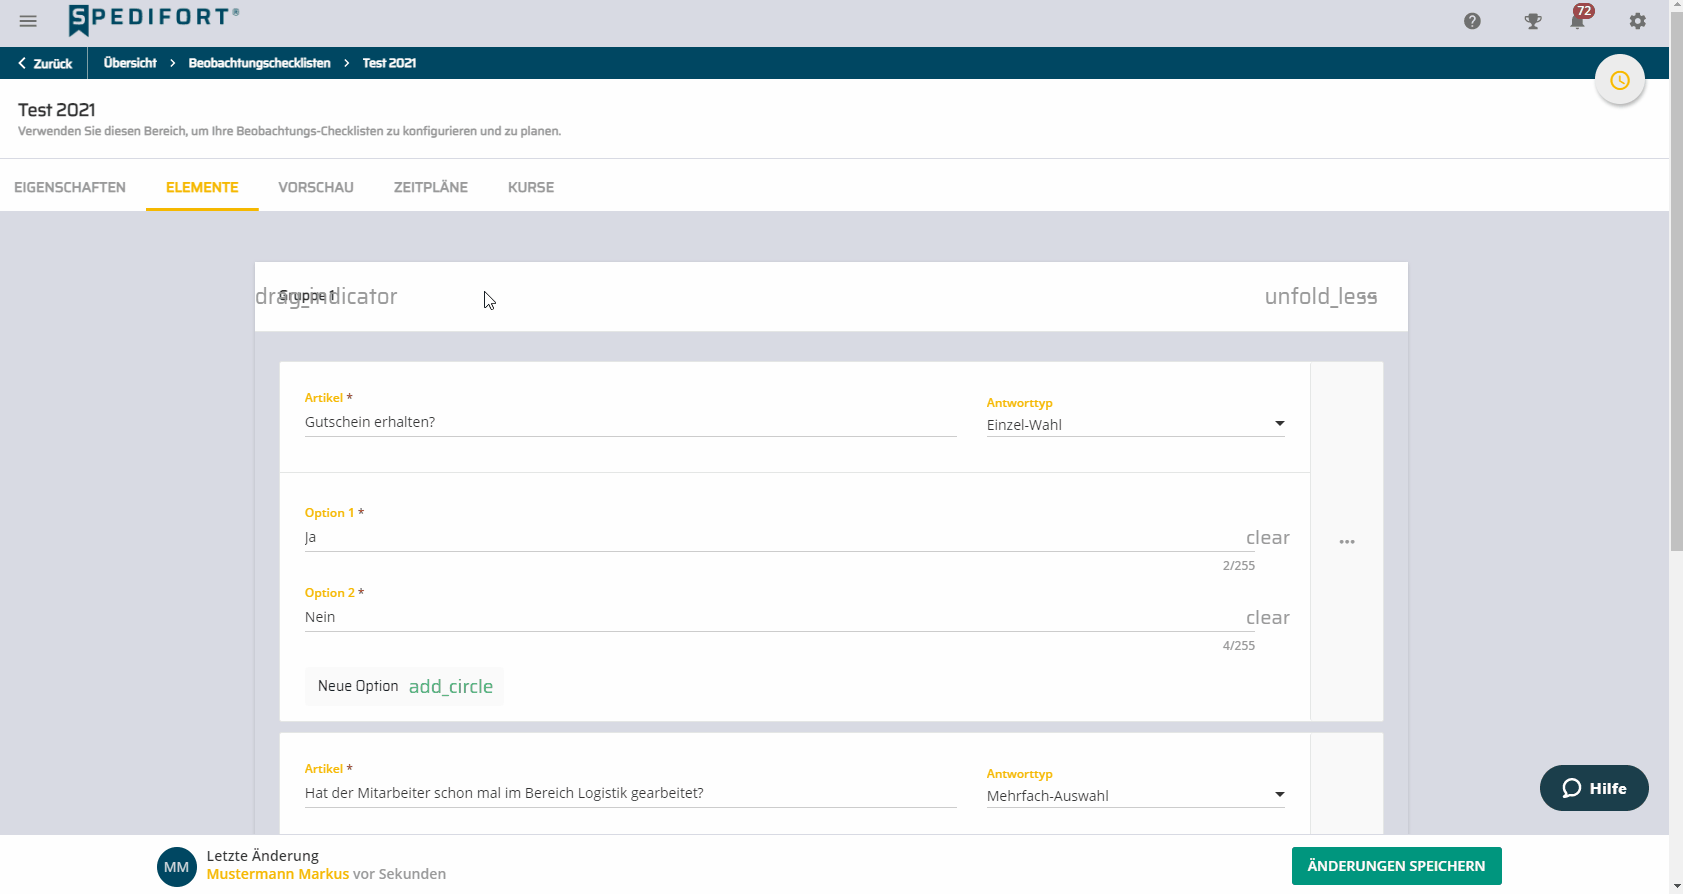
Task: Open three-dots menu of Gutschein item
Action: [x=1347, y=542]
